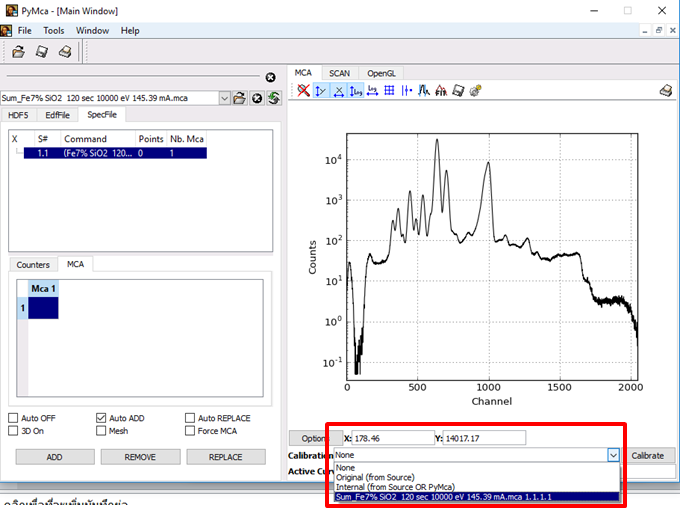The image size is (680, 508).
Task: Open the Window menu
Action: coord(92,30)
